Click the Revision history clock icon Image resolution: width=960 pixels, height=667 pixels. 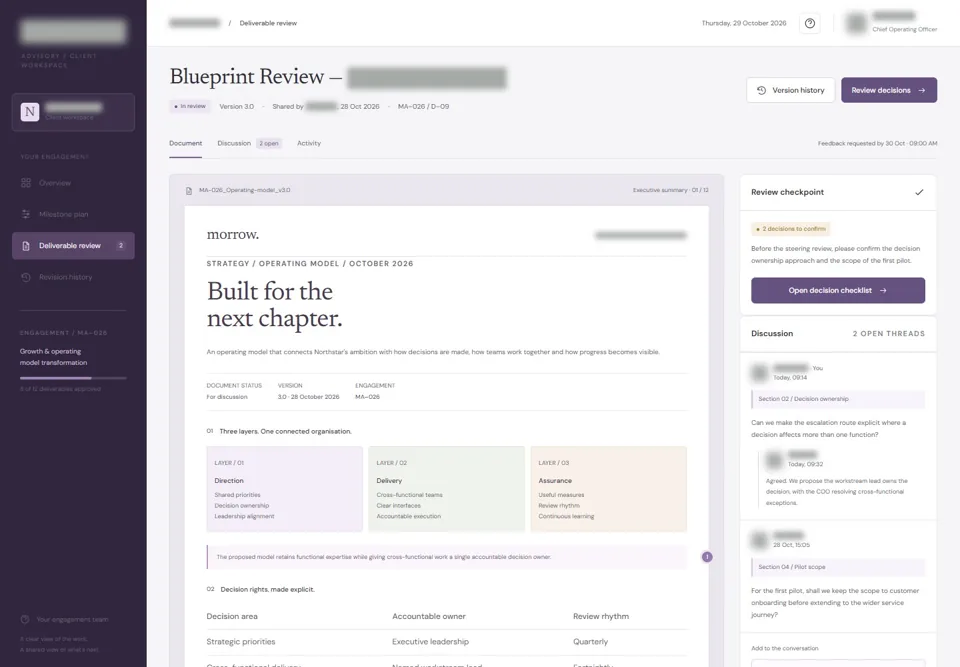point(26,277)
